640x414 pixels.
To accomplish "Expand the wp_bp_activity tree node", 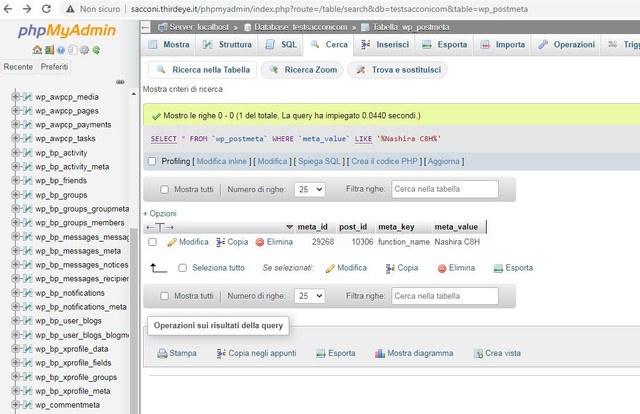I will [16, 153].
